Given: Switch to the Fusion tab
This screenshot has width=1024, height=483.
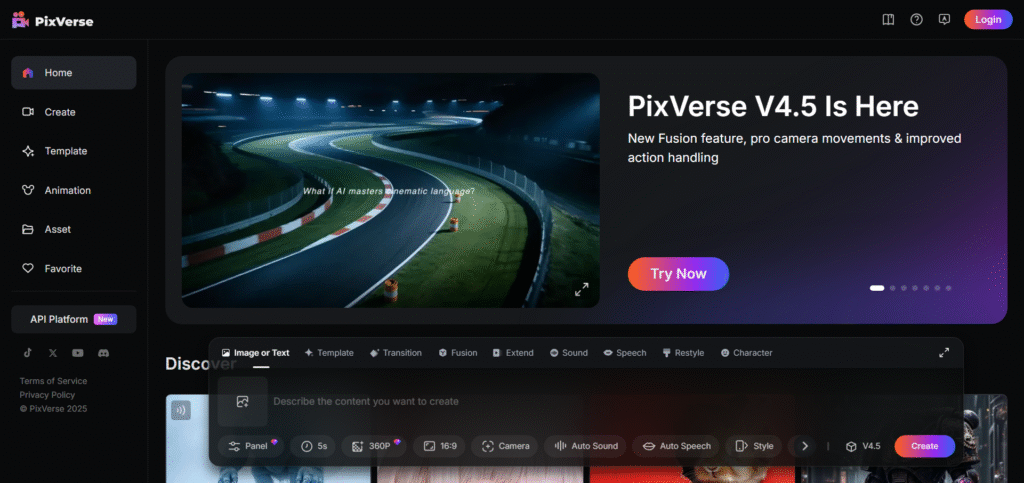Looking at the screenshot, I should (x=458, y=352).
